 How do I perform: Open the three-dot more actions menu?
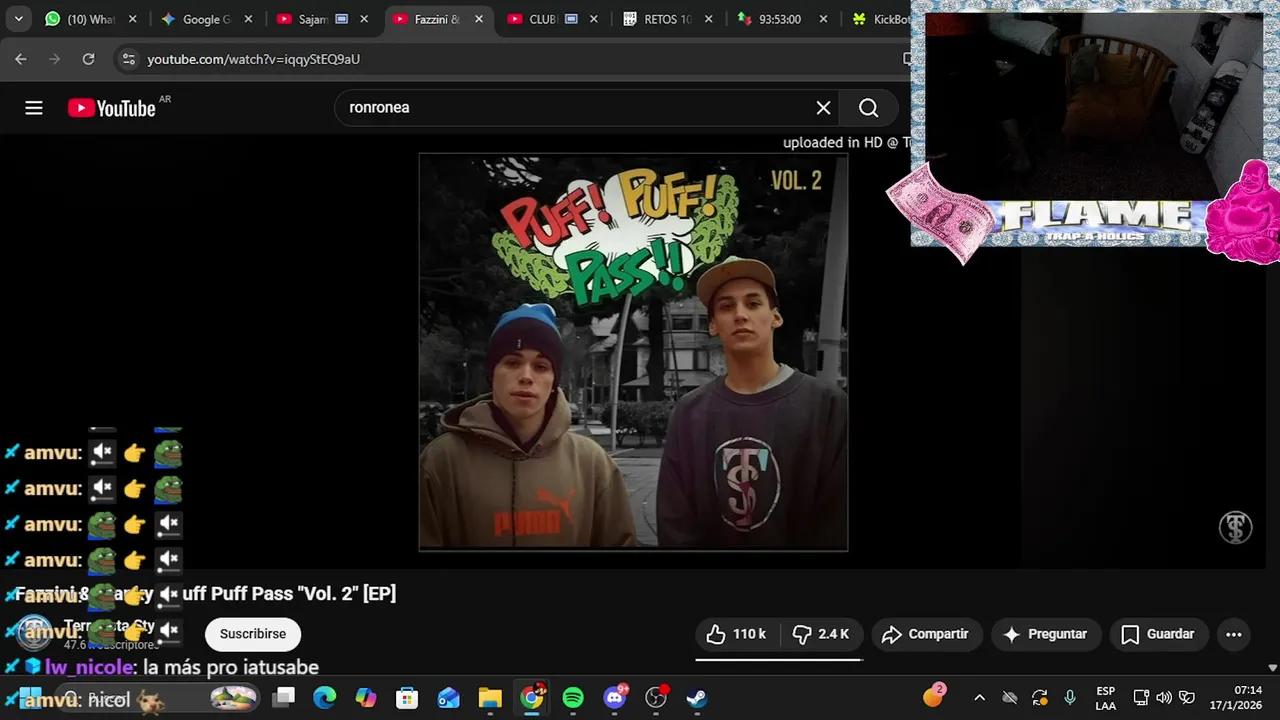pyautogui.click(x=1234, y=634)
